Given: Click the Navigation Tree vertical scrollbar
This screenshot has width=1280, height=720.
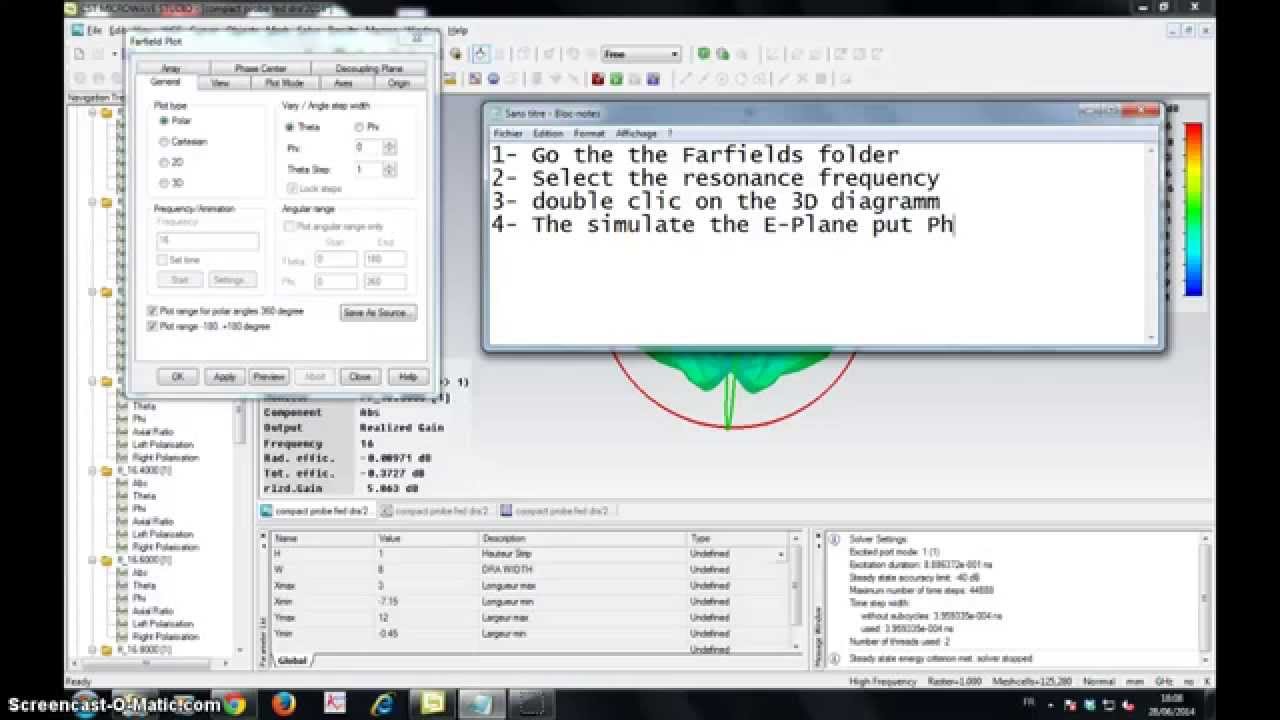Looking at the screenshot, I should point(240,381).
